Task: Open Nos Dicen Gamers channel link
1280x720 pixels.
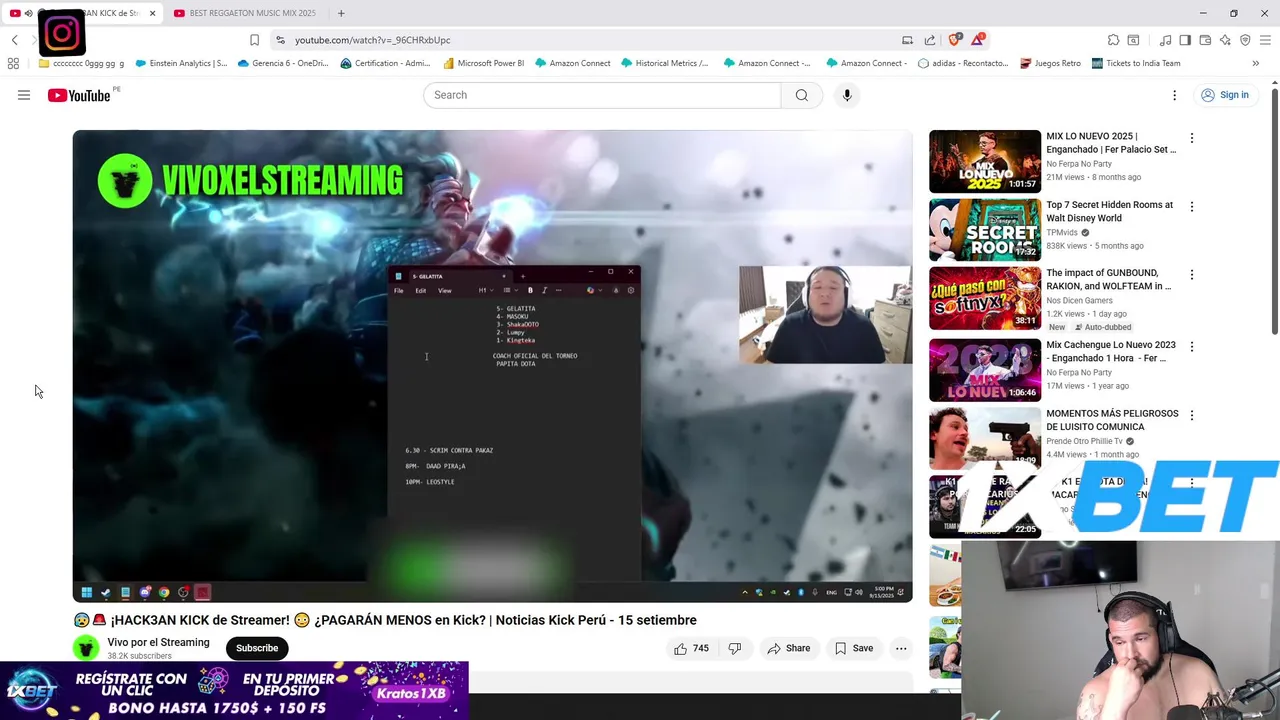Action: [1079, 300]
